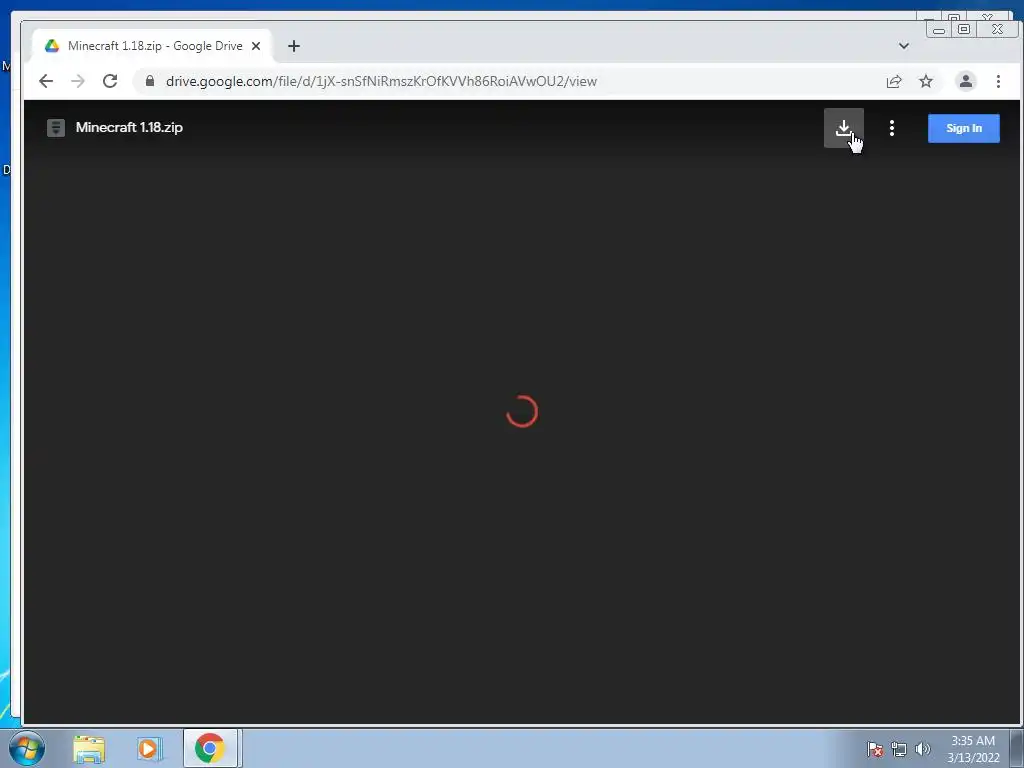
Task: Open Action Center flag icon
Action: point(875,749)
